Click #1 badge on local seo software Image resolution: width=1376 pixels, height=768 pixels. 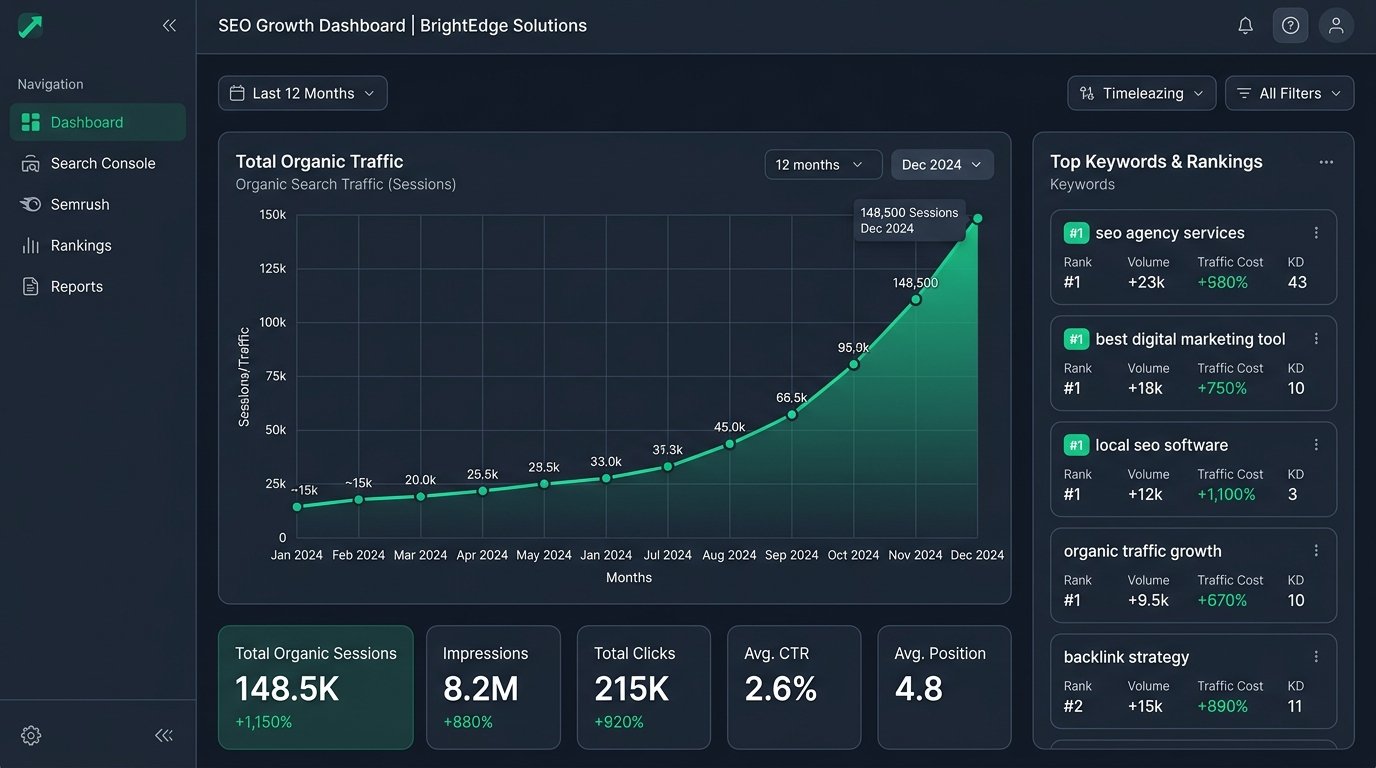click(x=1076, y=445)
